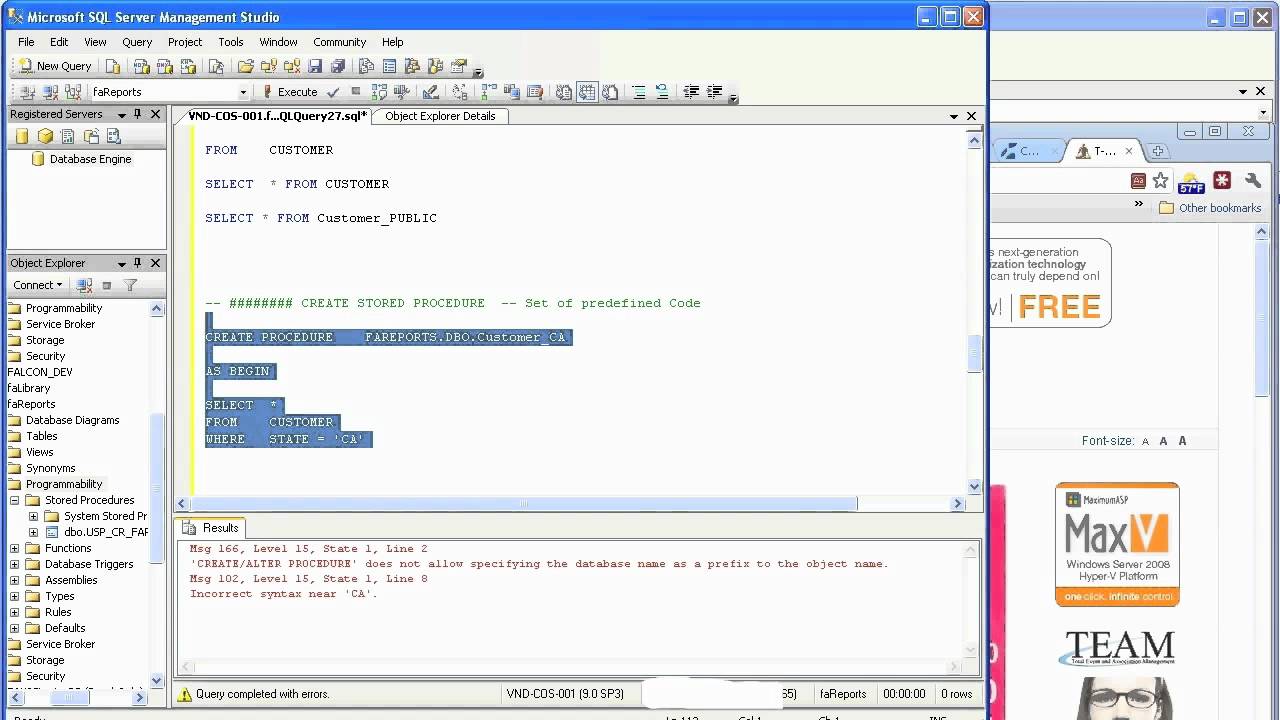Click Disconnect icon in Object Explorer toolbar

coord(85,285)
